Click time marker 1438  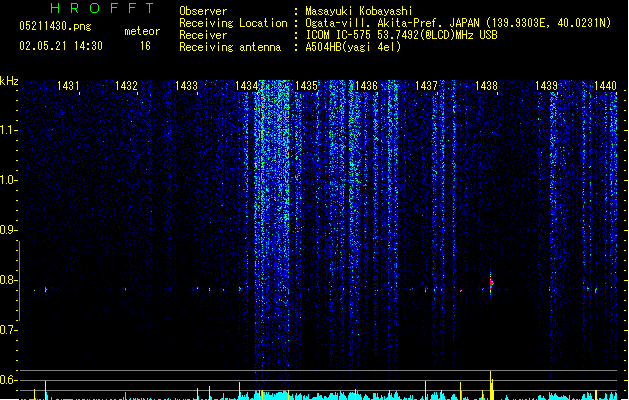pos(486,85)
